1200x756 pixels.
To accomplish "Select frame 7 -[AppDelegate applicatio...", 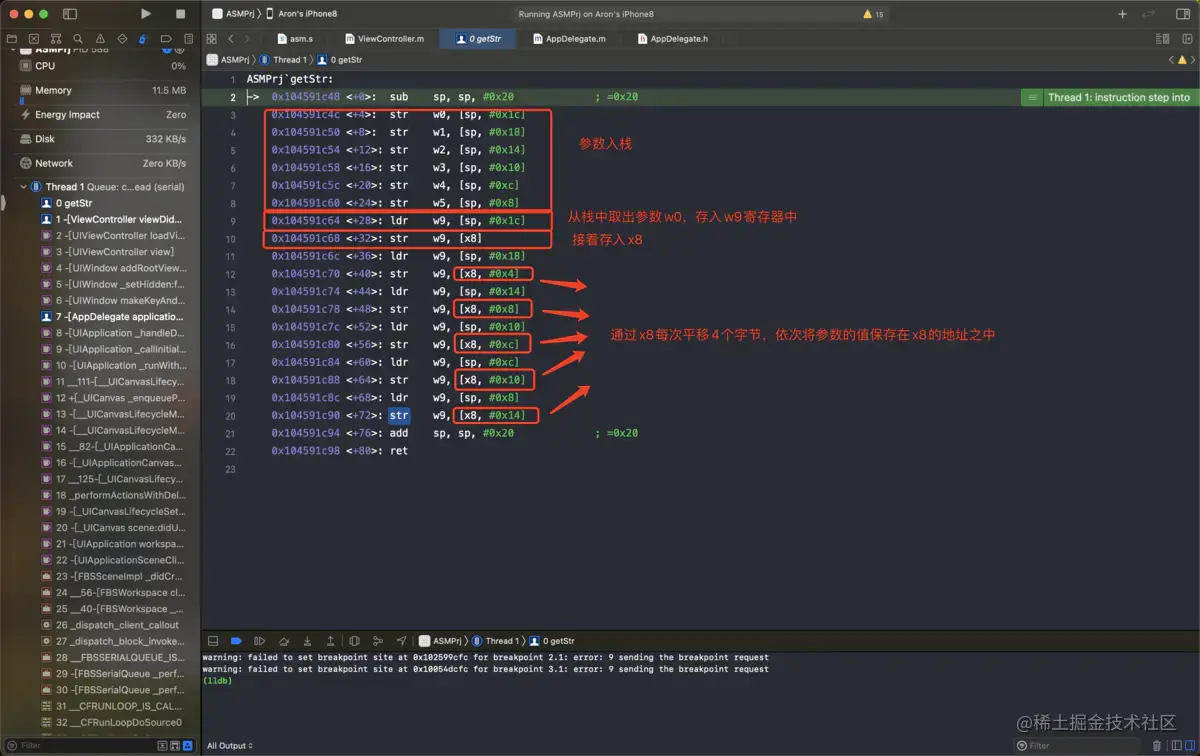I will (110, 316).
